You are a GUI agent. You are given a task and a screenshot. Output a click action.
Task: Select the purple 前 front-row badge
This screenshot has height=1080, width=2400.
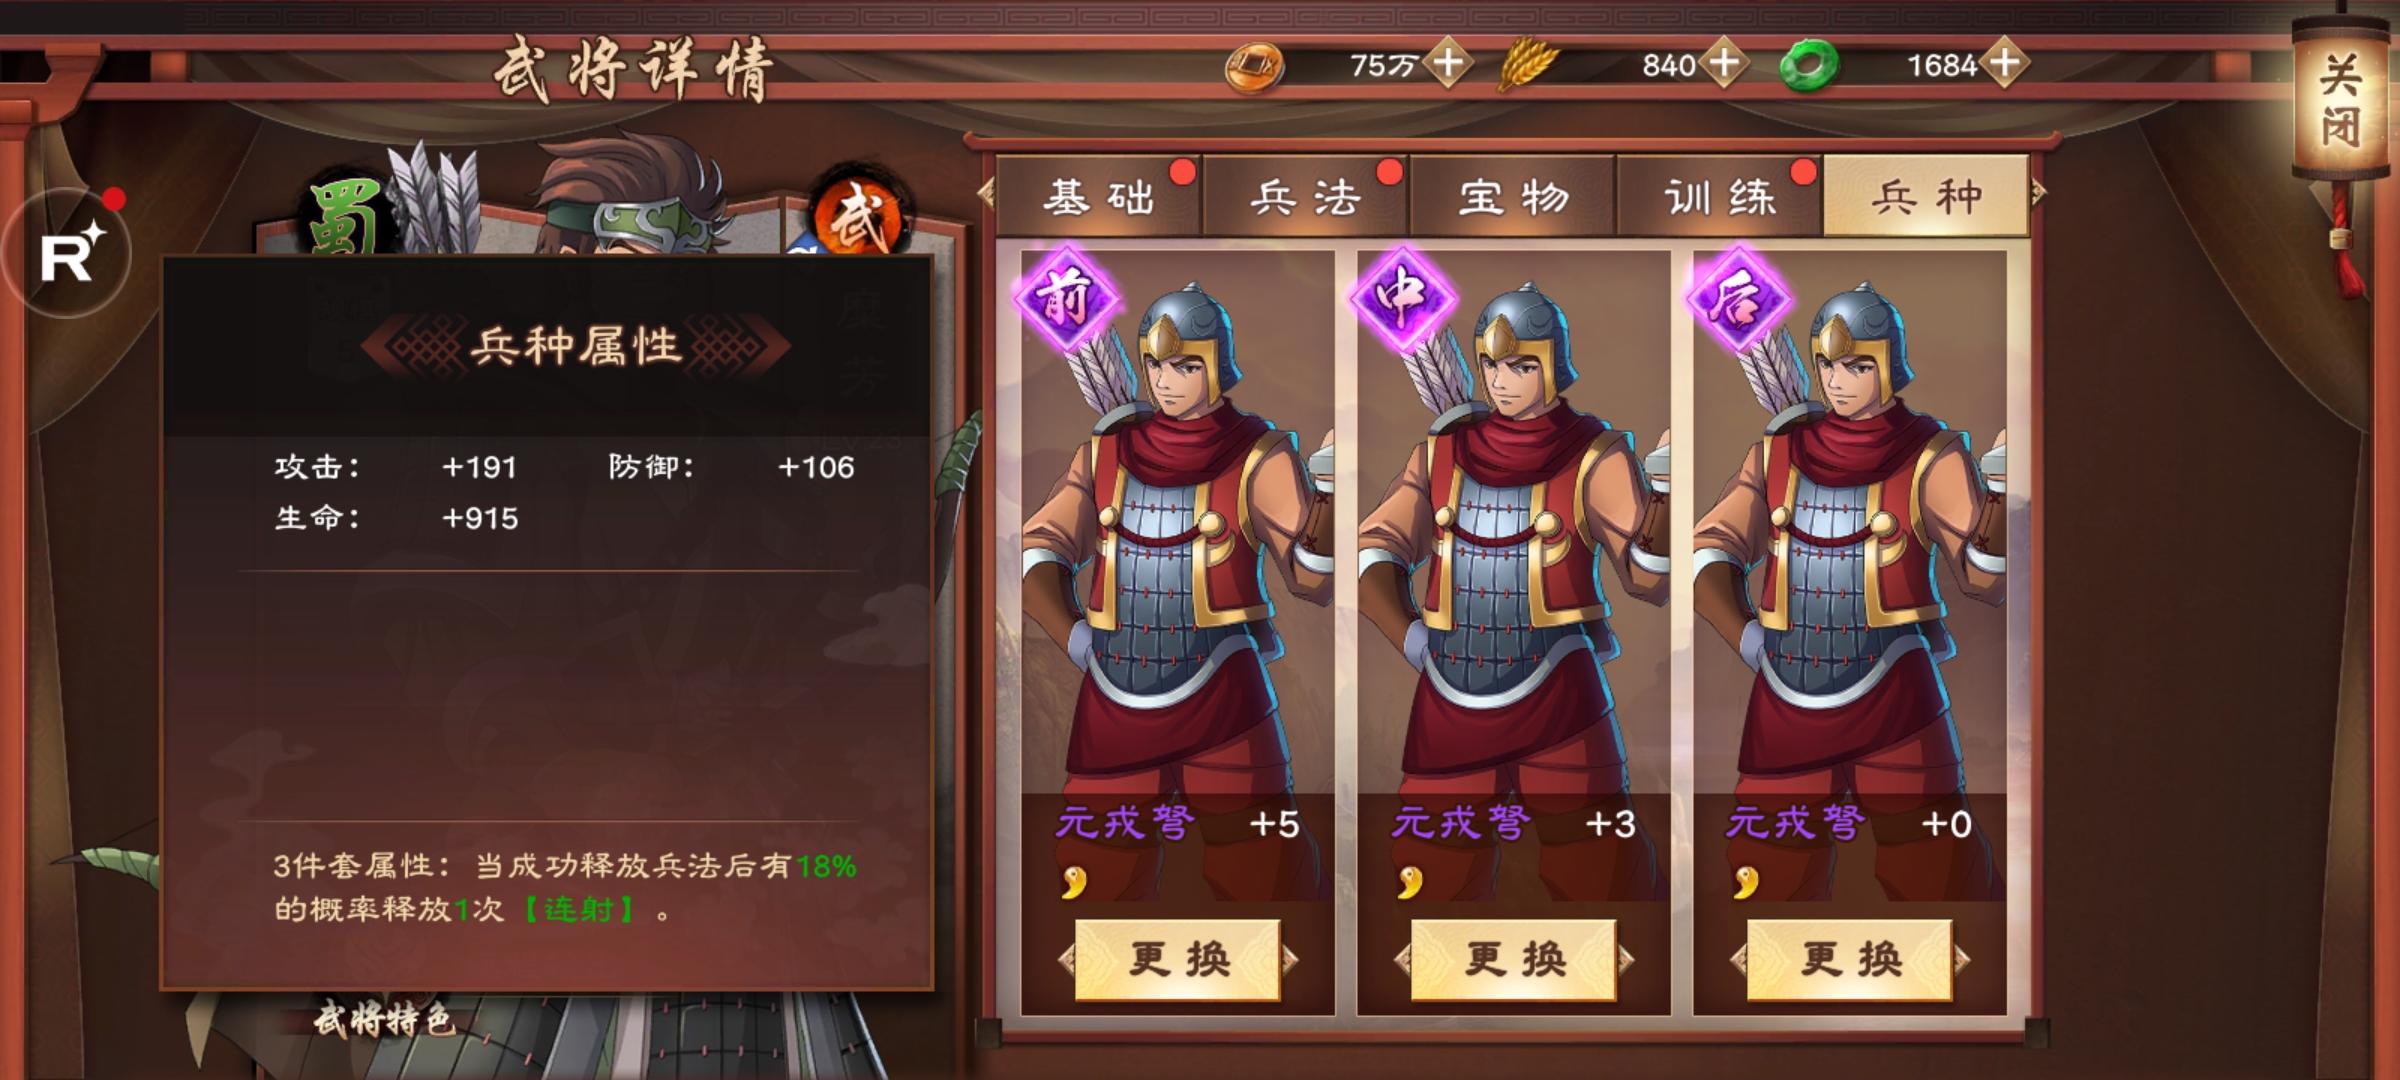(1066, 298)
